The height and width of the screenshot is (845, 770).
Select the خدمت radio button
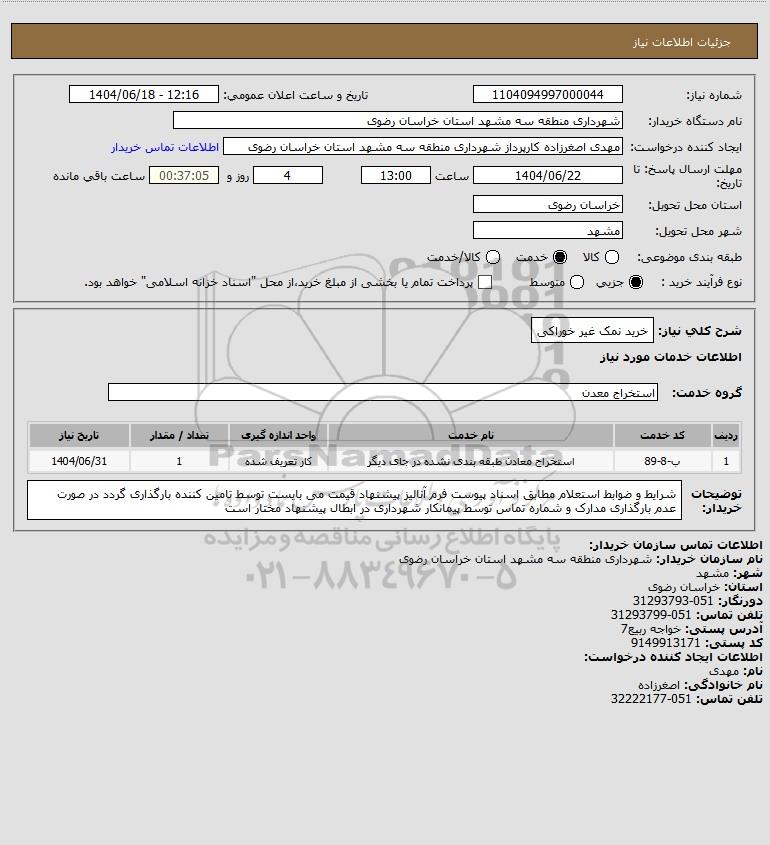tap(560, 258)
